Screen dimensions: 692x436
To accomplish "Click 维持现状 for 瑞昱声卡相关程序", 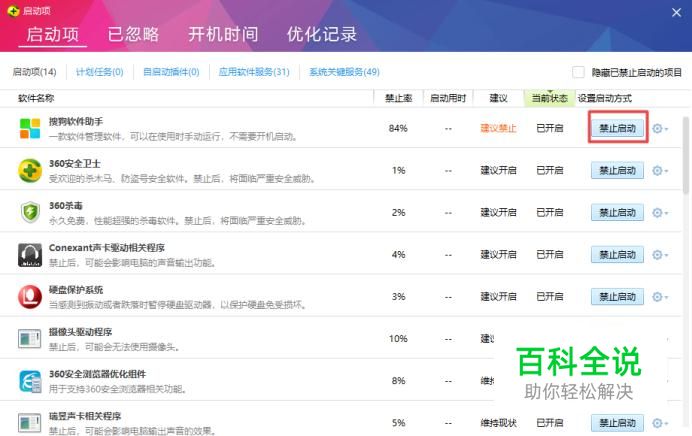I will coord(498,423).
